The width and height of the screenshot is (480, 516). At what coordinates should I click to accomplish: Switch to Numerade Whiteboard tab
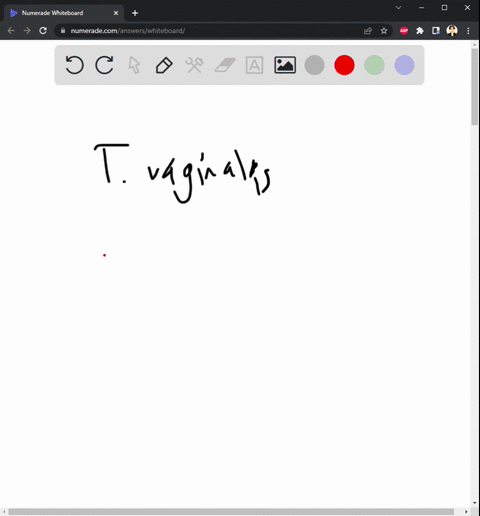[63, 13]
